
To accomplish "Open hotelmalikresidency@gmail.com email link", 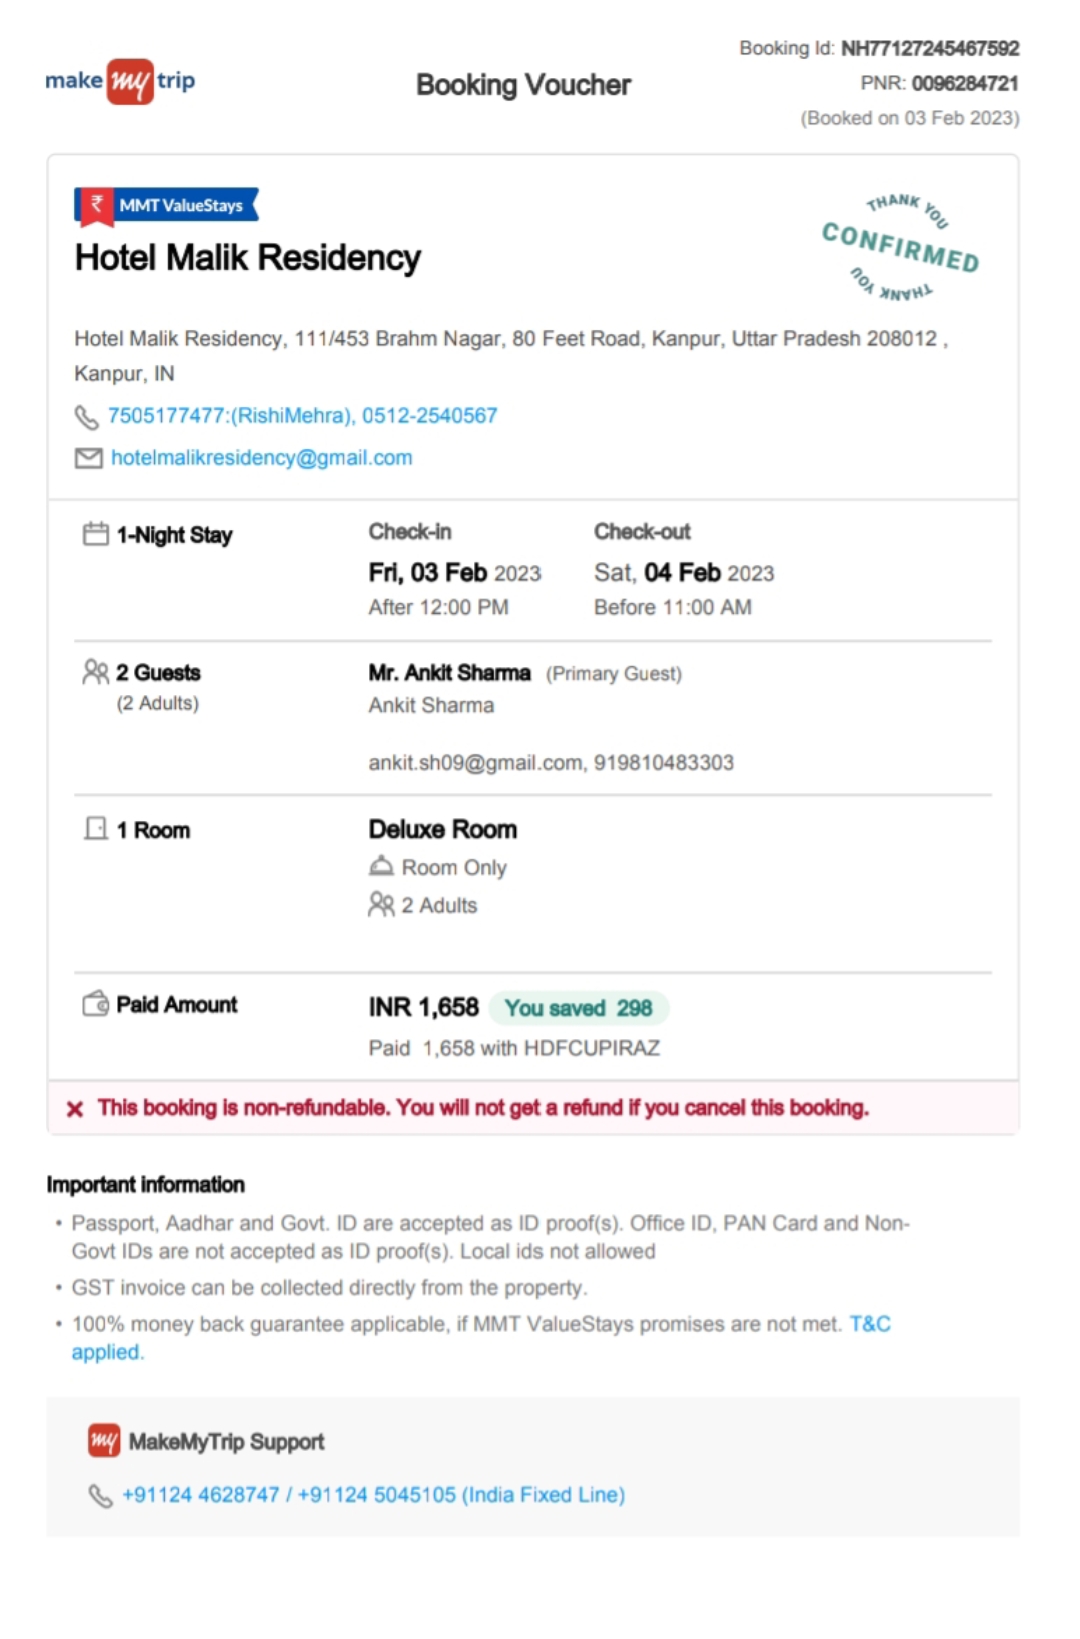I will coord(261,458).
